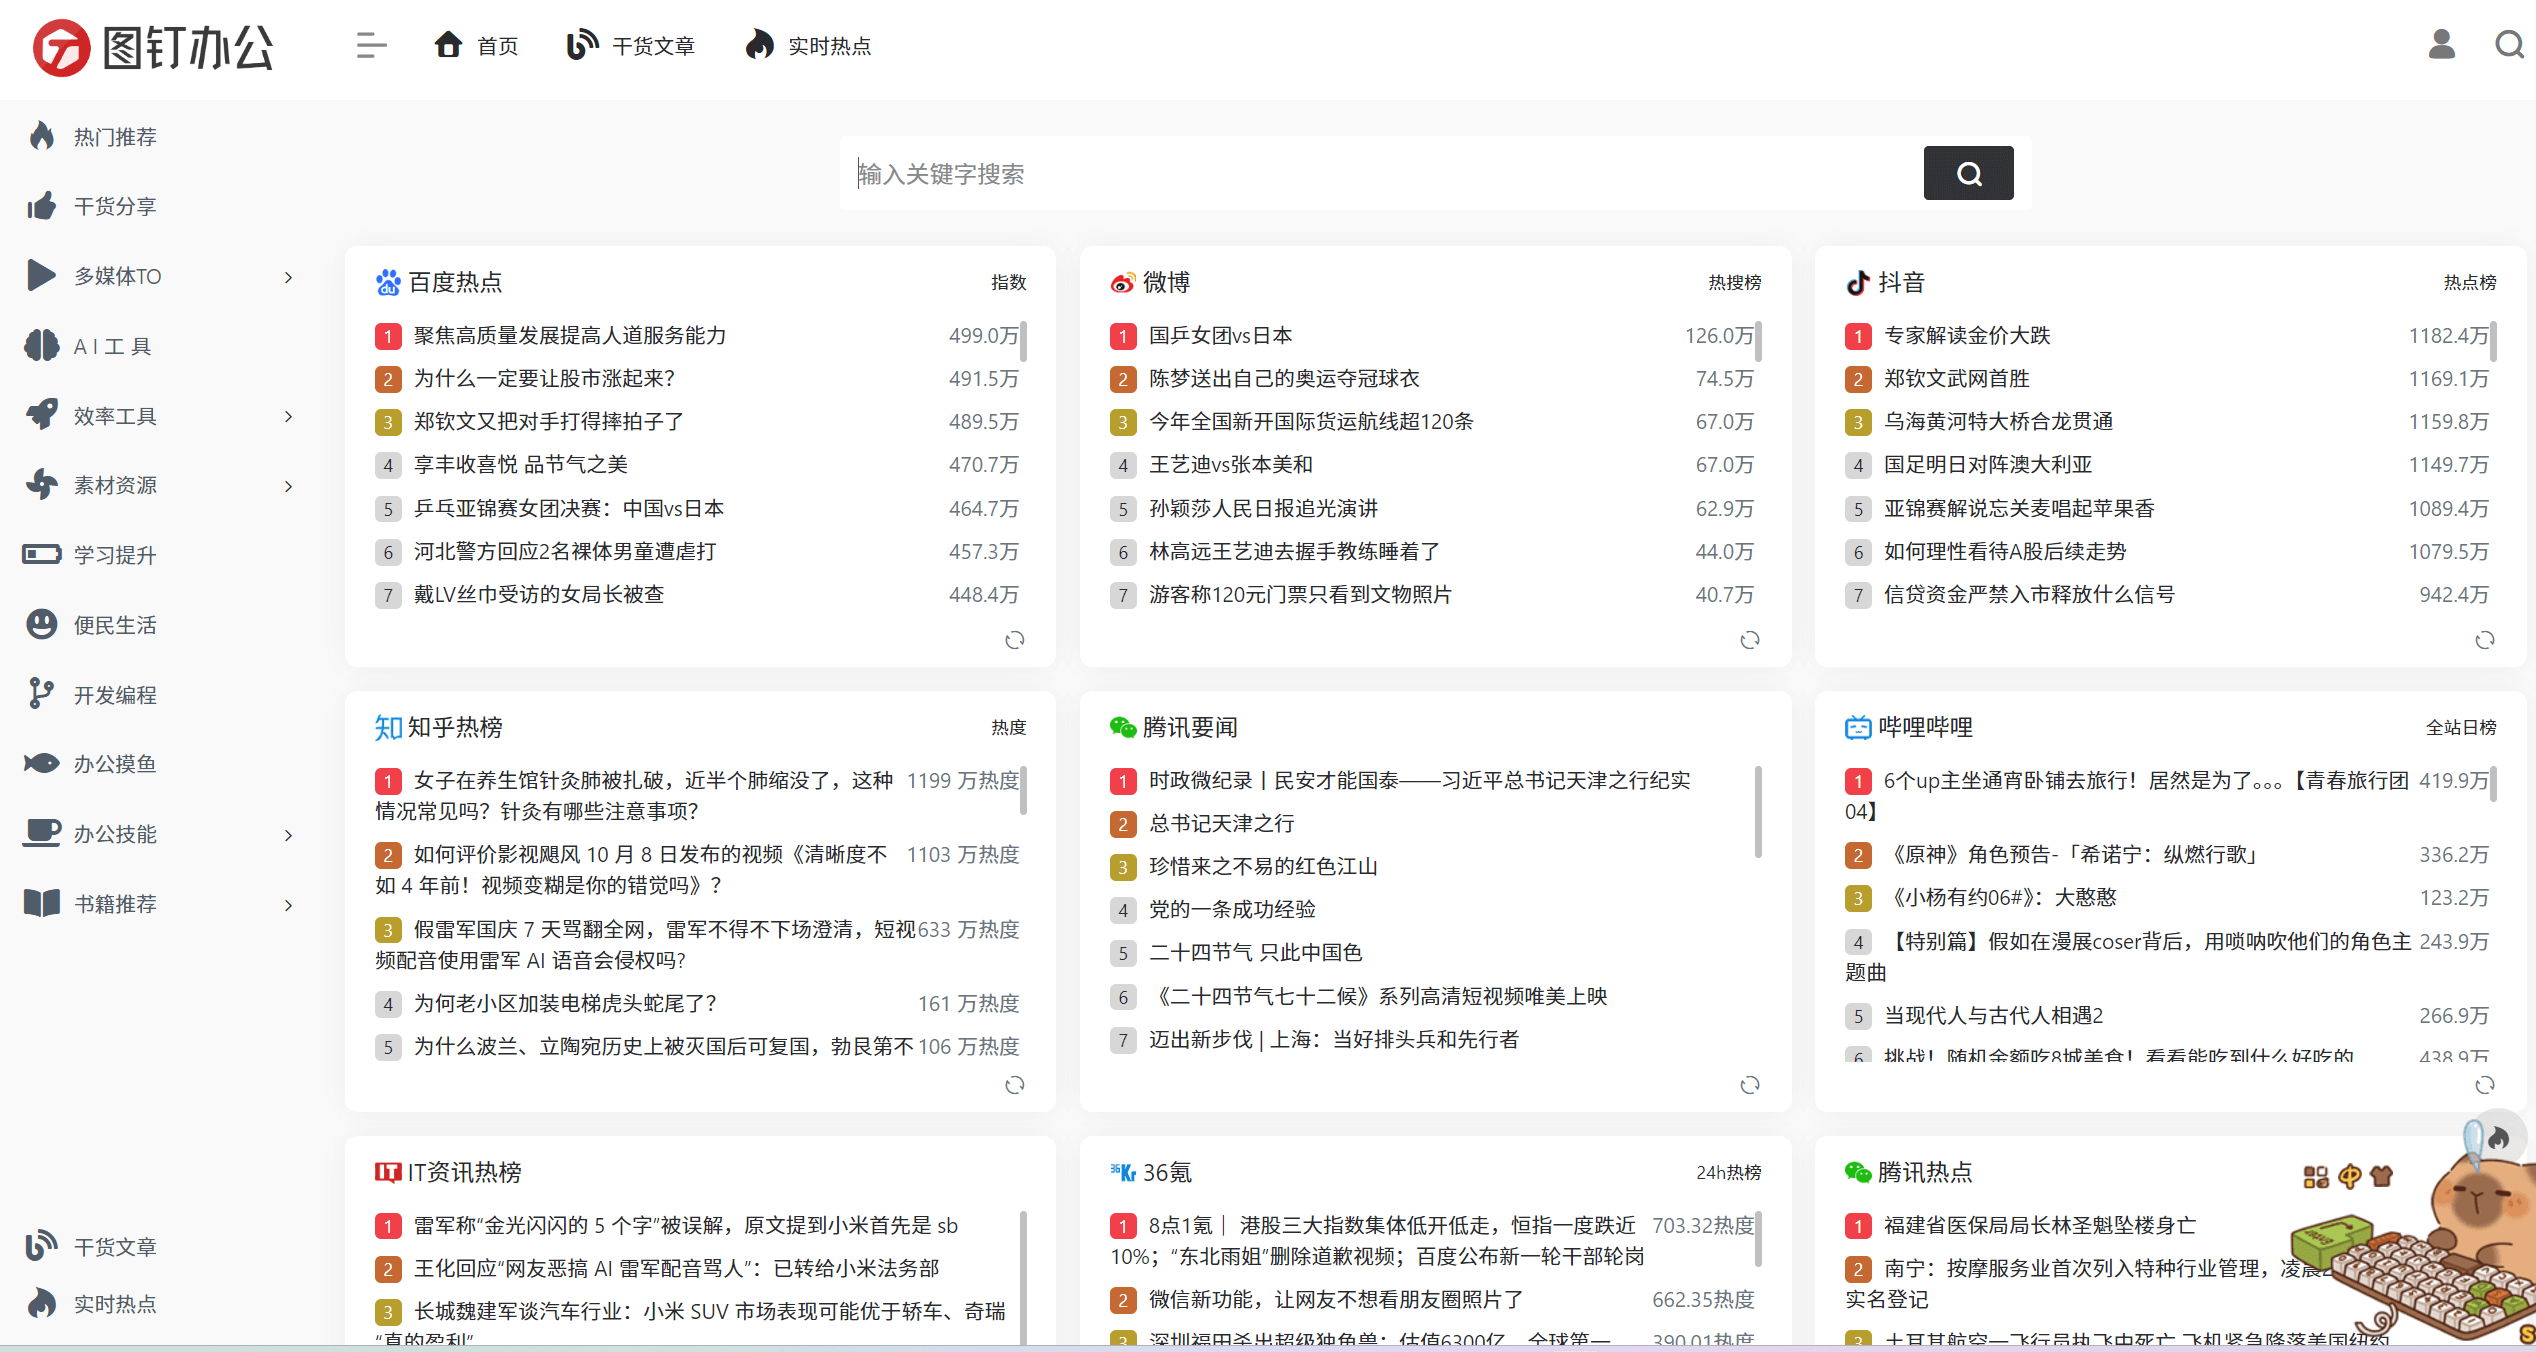Click 二十四节气 只此中国色 Tencent item

coord(1255,953)
